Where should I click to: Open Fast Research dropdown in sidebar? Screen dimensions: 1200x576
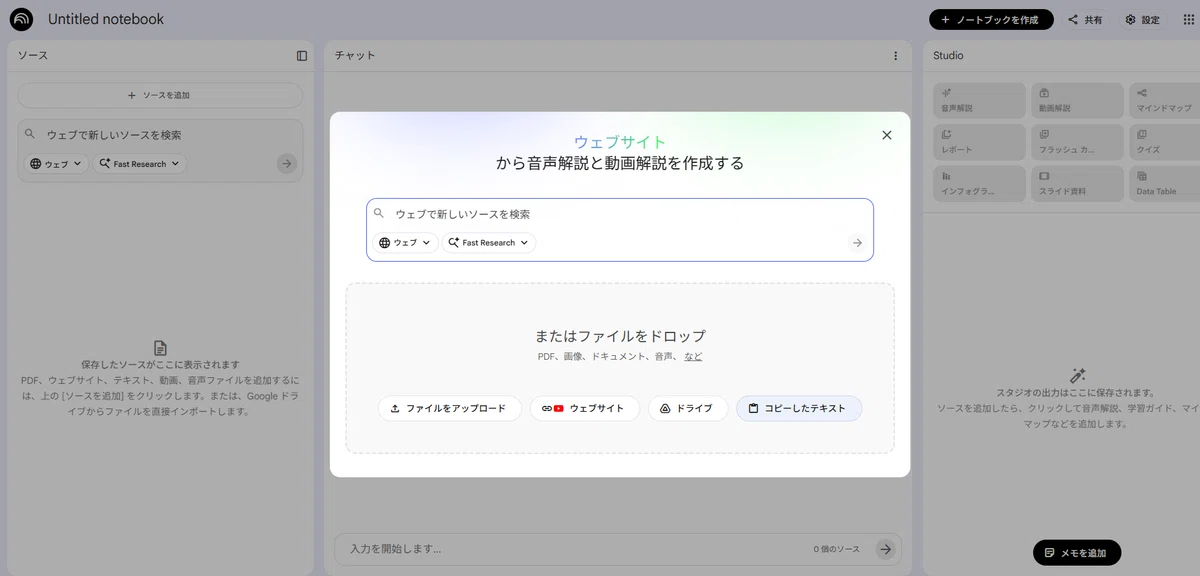coord(140,164)
